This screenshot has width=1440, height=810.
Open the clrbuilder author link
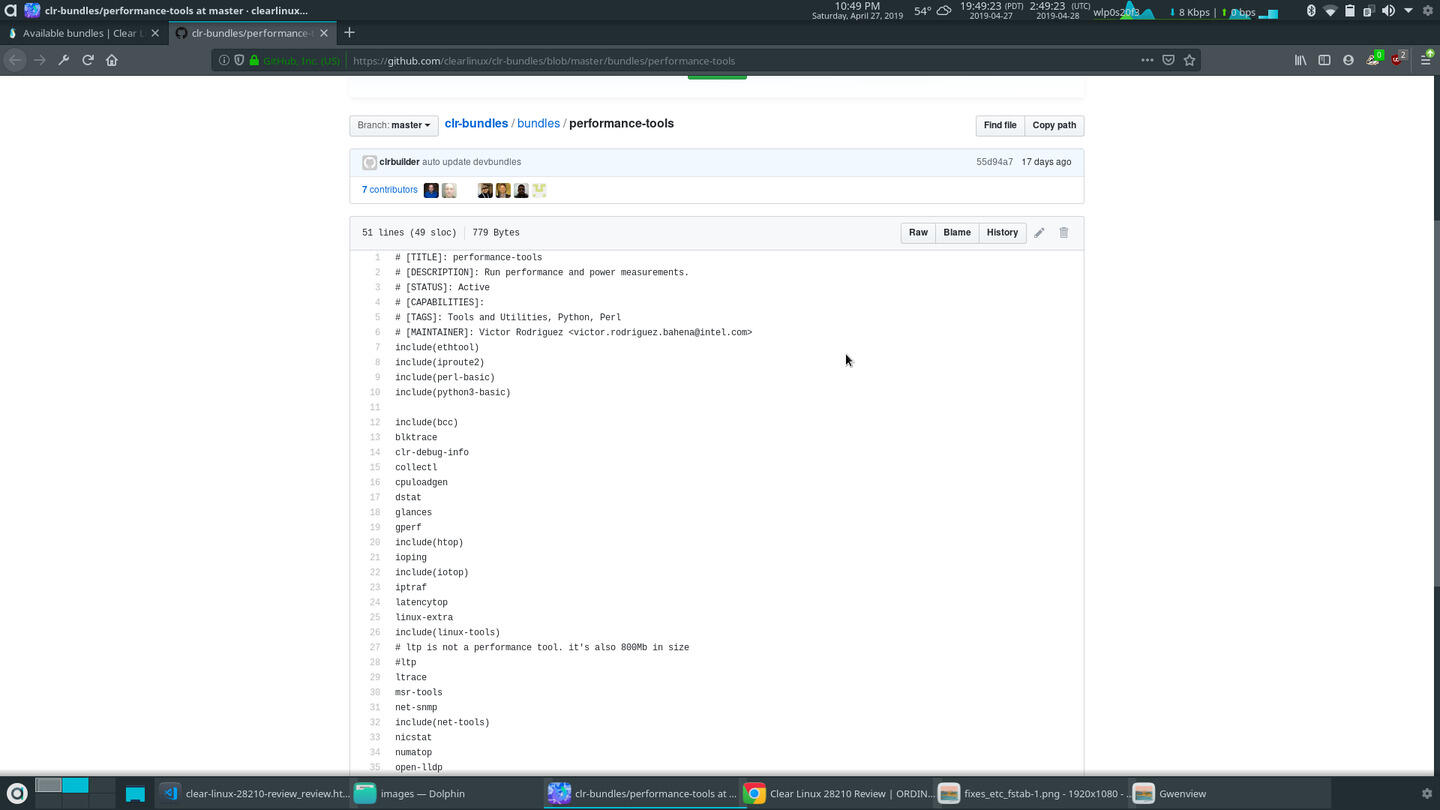pyautogui.click(x=399, y=162)
